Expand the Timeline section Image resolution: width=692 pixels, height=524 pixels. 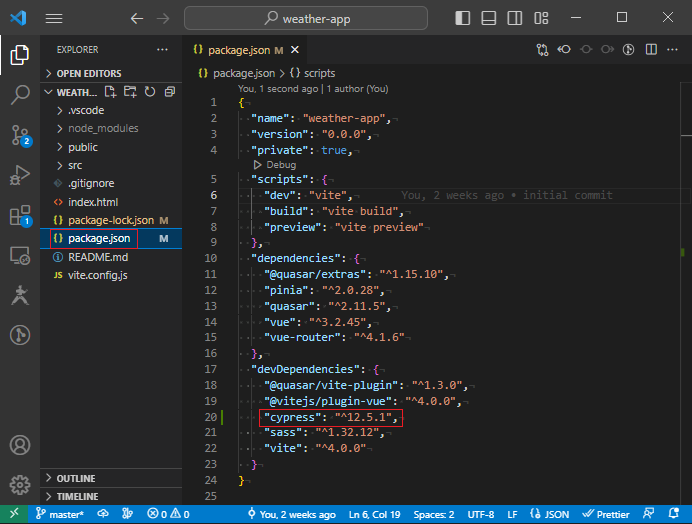click(x=111, y=497)
